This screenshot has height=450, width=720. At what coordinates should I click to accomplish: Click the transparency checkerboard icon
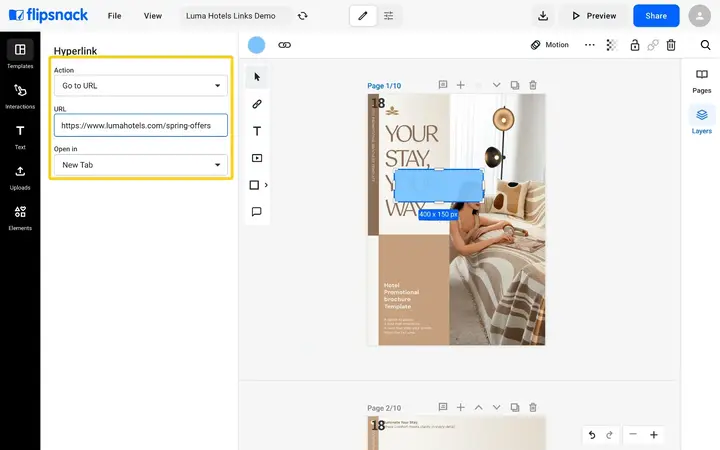click(x=612, y=45)
